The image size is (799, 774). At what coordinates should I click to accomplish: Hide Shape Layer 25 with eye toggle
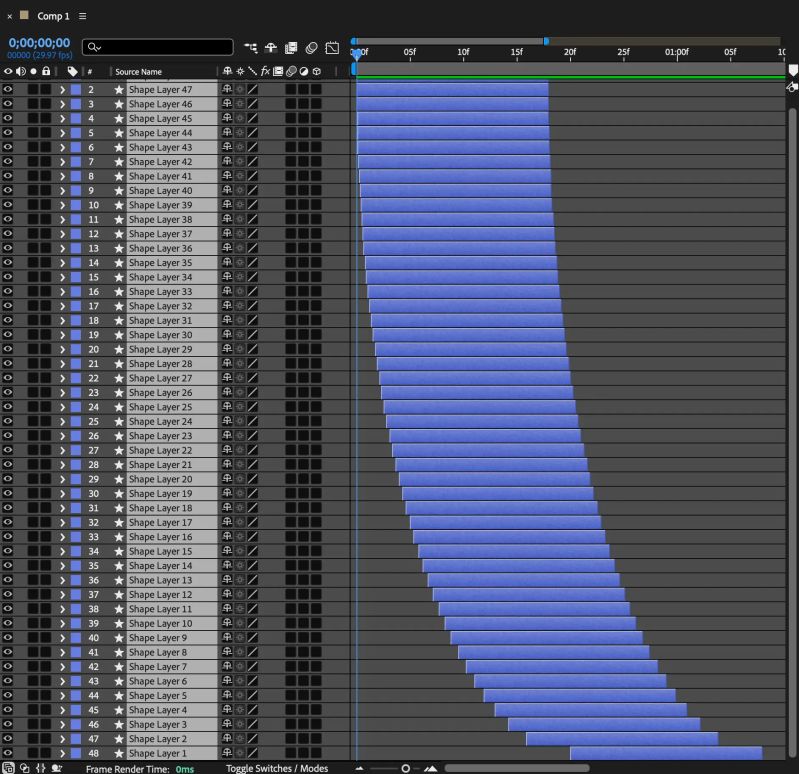click(8, 407)
